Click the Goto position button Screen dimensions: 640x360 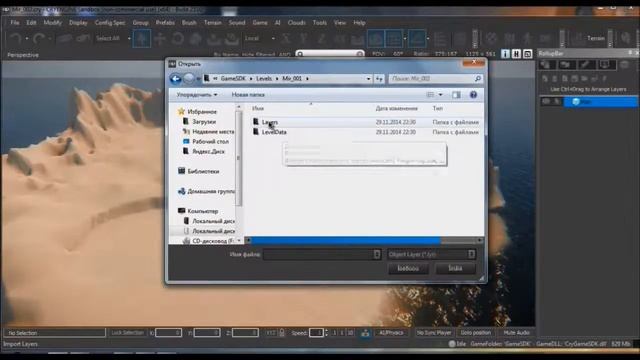coord(476,333)
